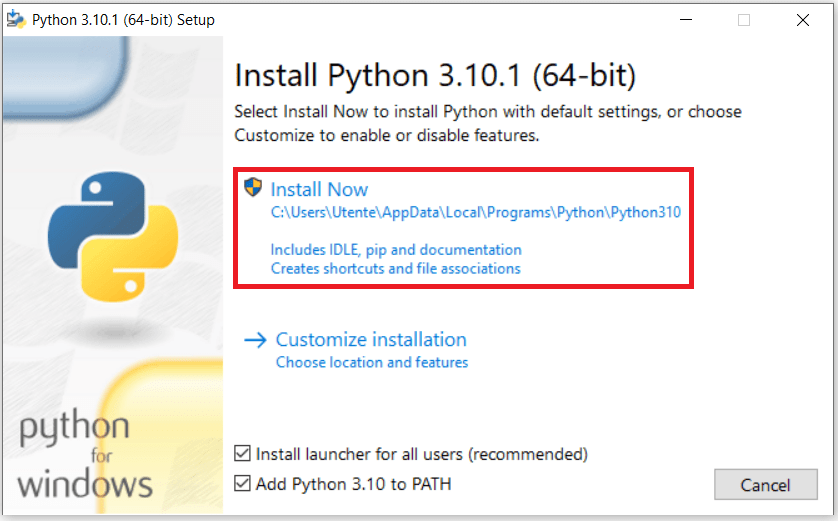Click the arrow icon beside Customize installation

[255, 340]
